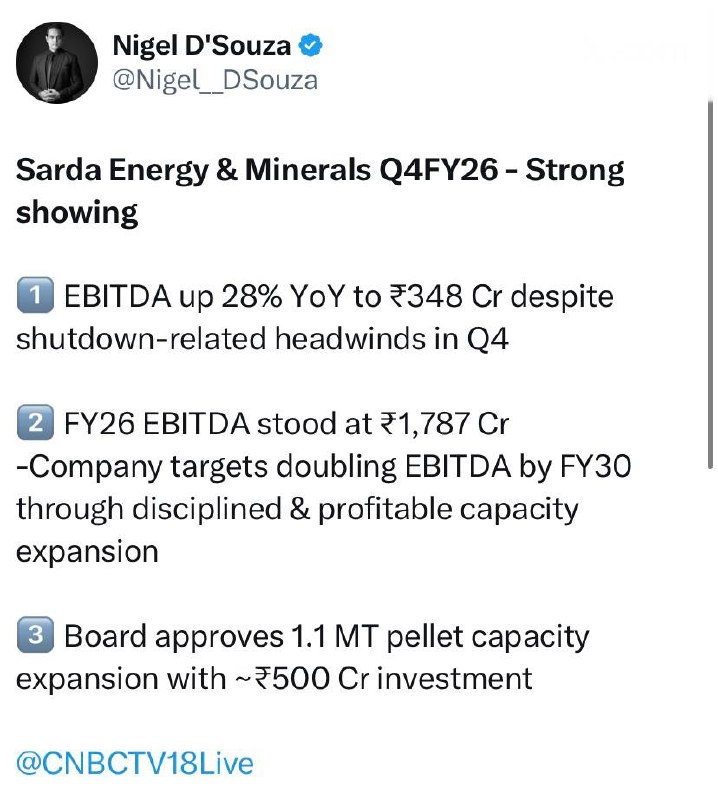718x800 pixels.
Task: Click the 'shutdown-related headwinds in Q4' line
Action: pos(262,338)
